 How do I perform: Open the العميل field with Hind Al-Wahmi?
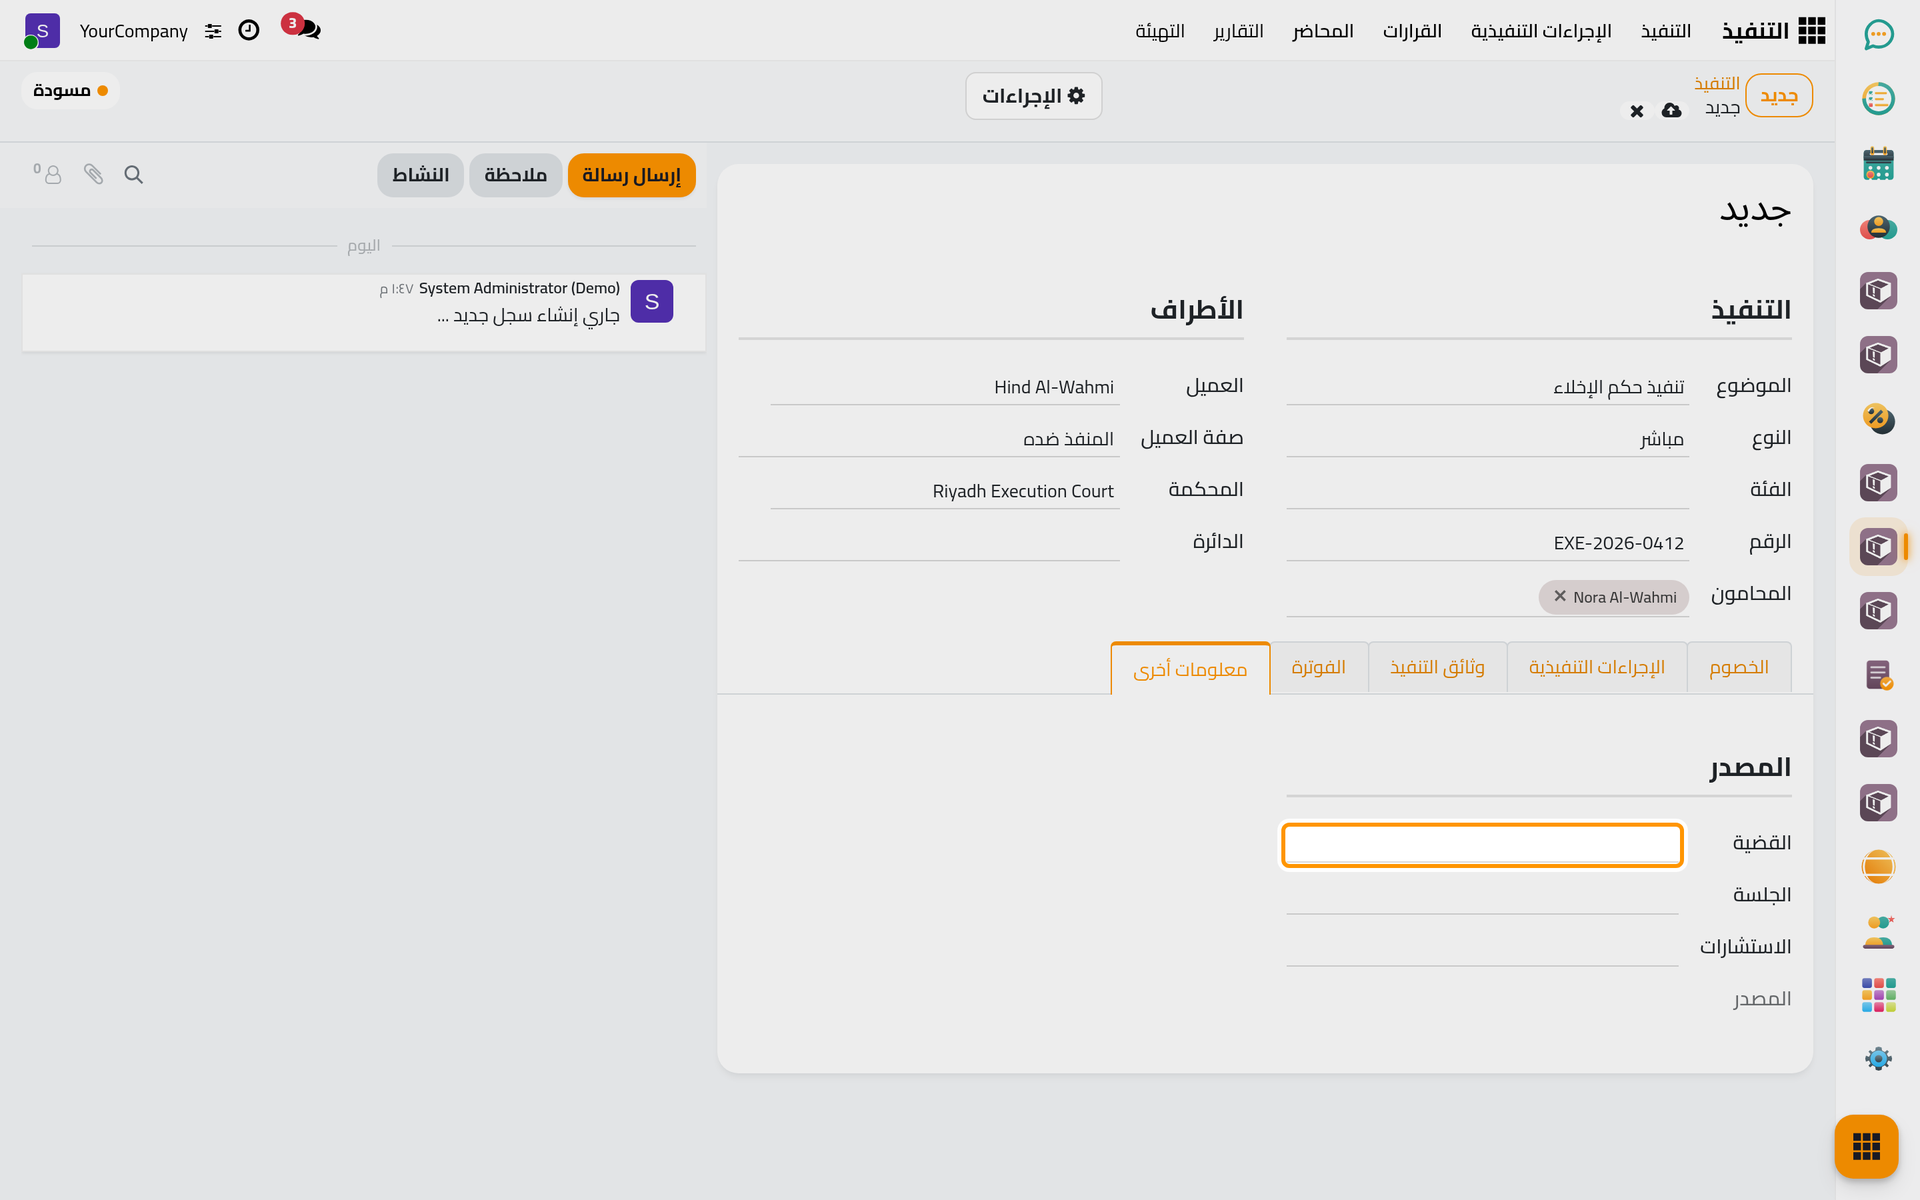(x=945, y=387)
